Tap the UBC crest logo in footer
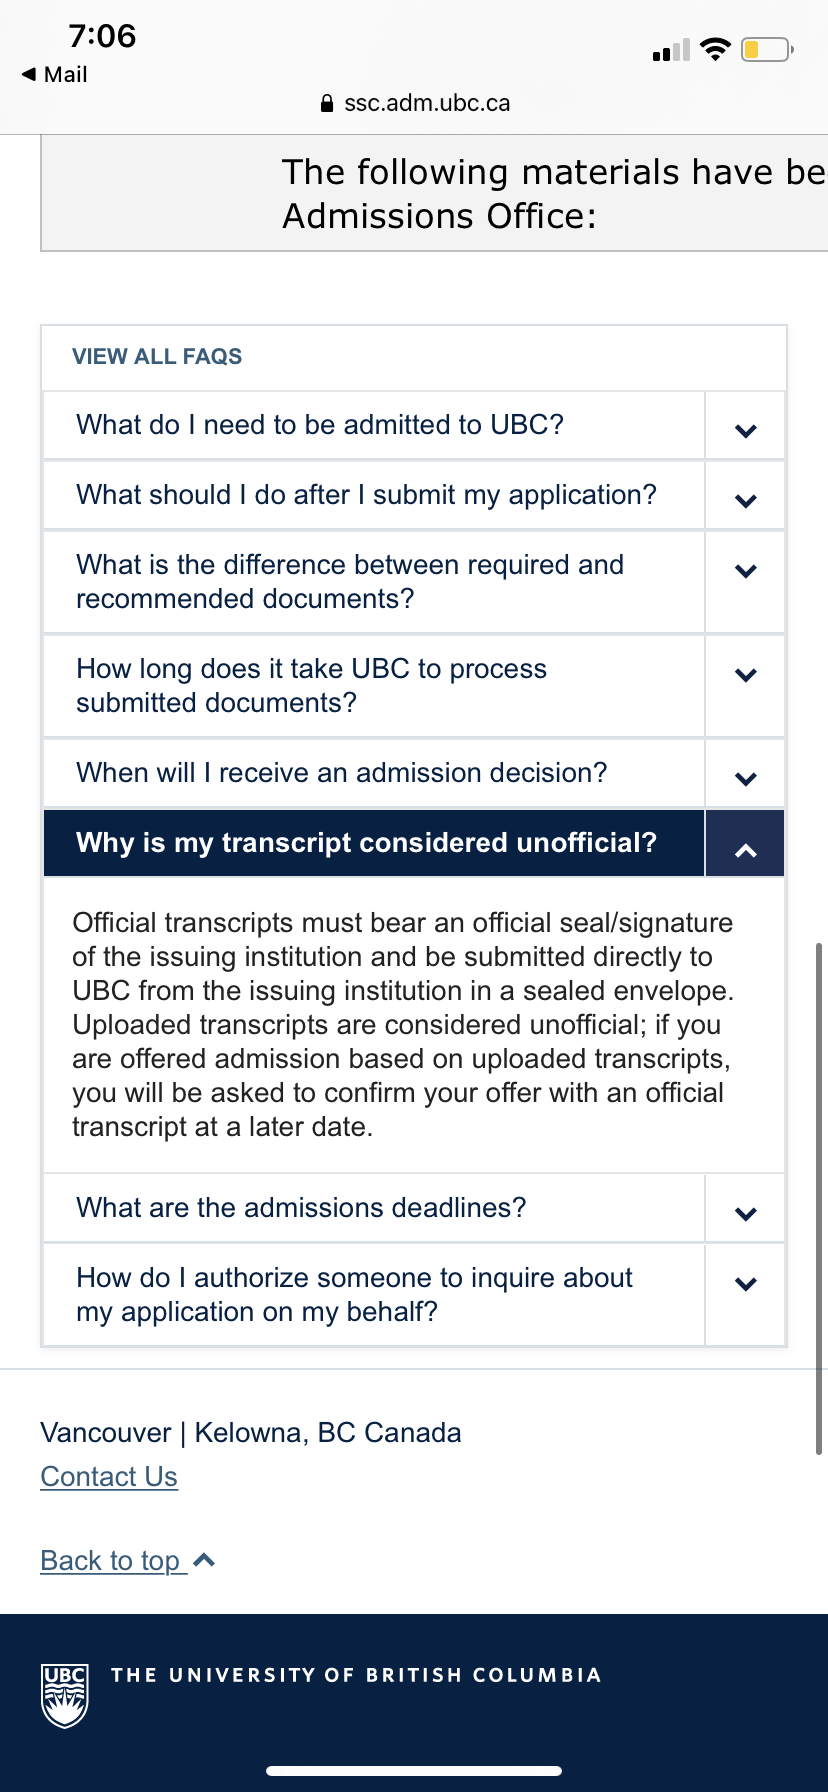Viewport: 828px width, 1792px height. click(x=65, y=1695)
